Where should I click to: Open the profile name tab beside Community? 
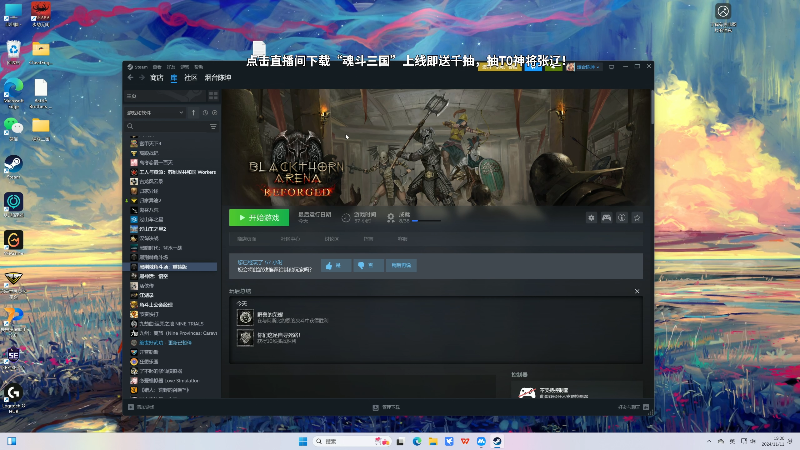click(x=218, y=78)
